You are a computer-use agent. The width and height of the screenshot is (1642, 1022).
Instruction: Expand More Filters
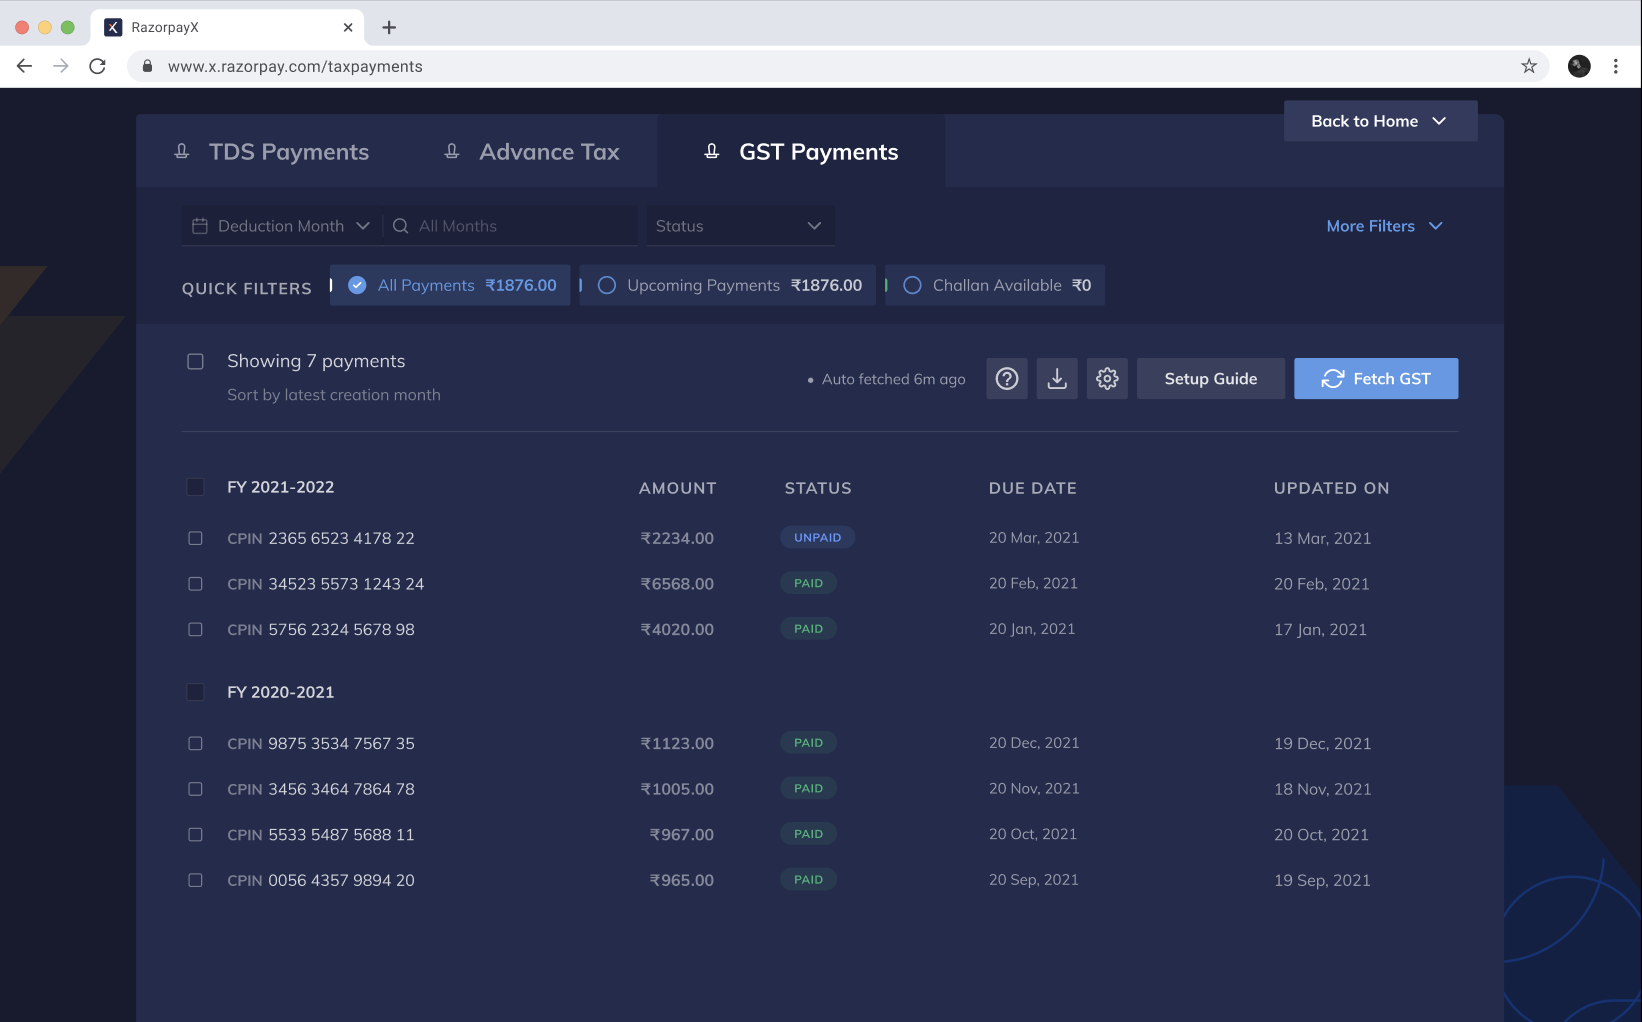point(1384,226)
